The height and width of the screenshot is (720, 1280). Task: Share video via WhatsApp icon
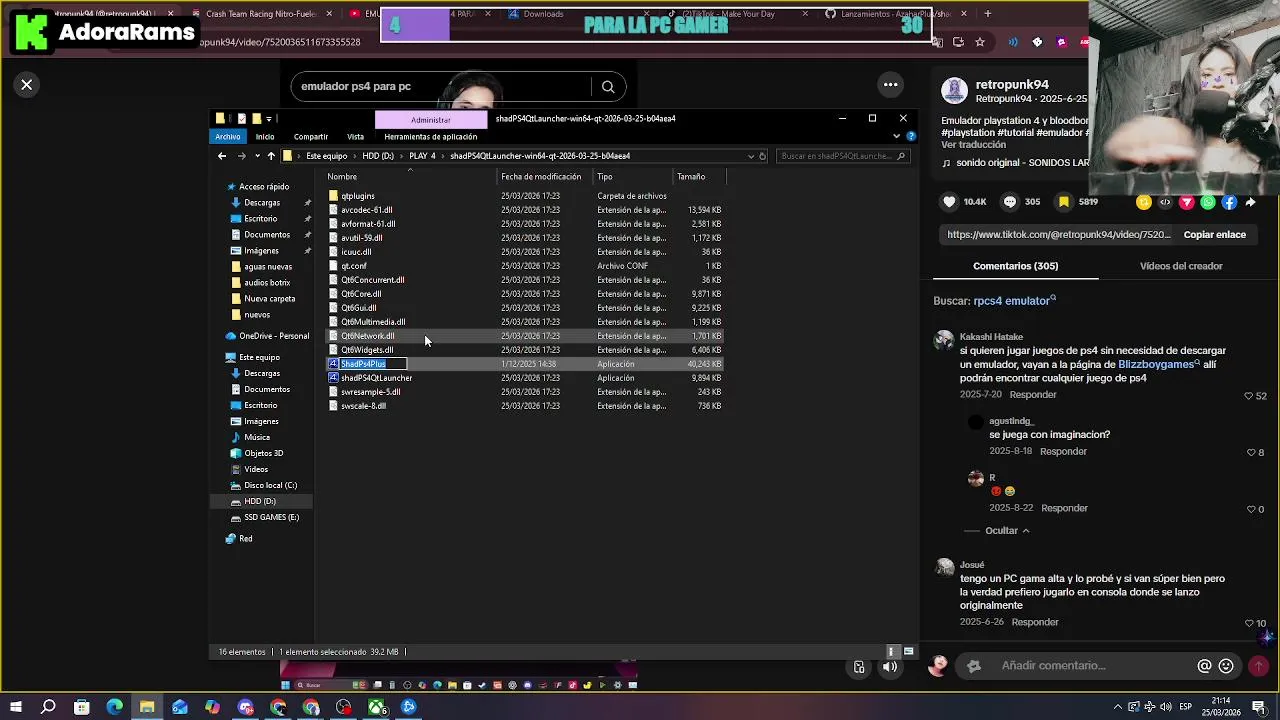(1208, 202)
